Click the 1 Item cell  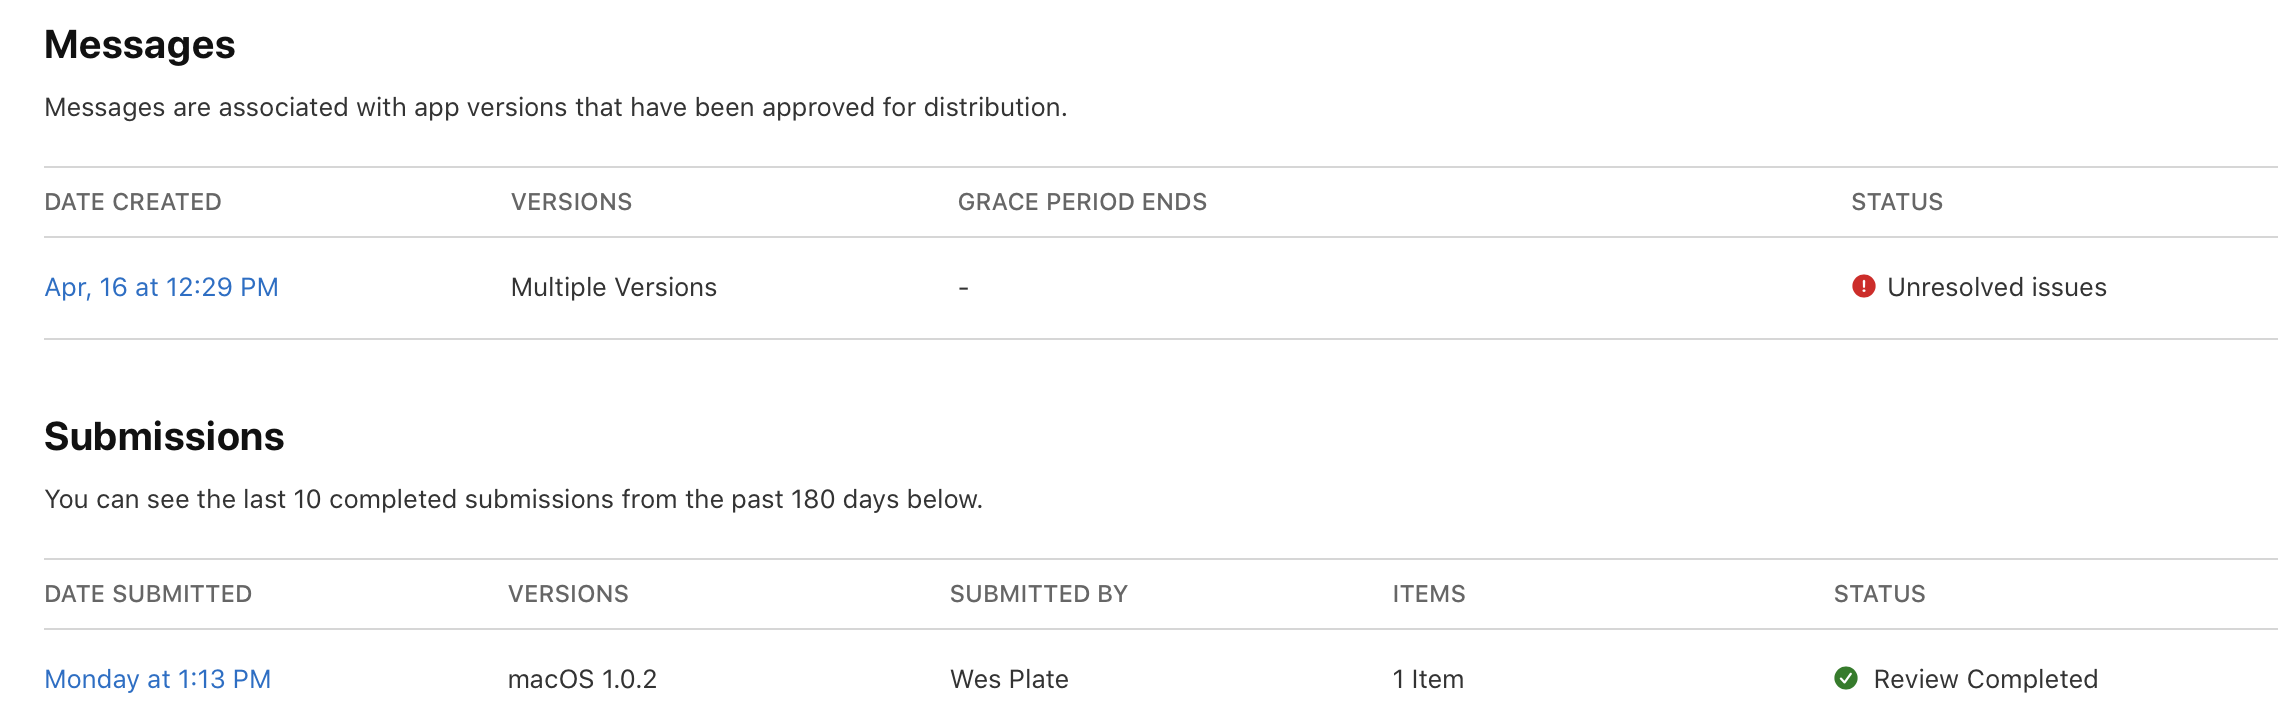1427,679
